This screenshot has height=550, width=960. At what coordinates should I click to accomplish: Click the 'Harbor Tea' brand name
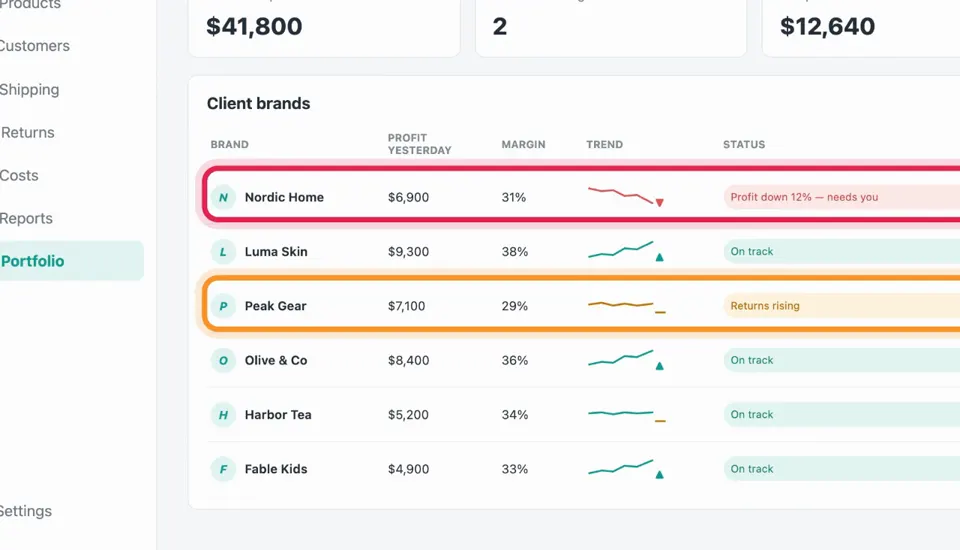point(278,415)
